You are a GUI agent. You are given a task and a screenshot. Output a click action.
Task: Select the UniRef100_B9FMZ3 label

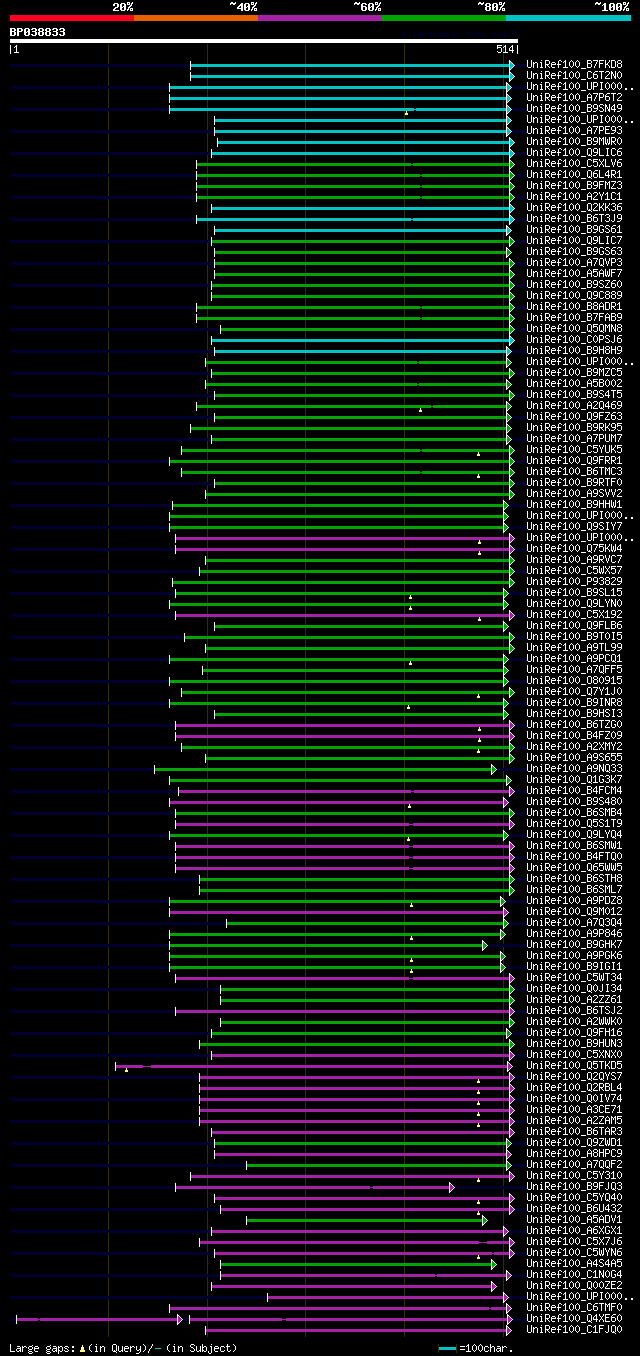(x=574, y=185)
